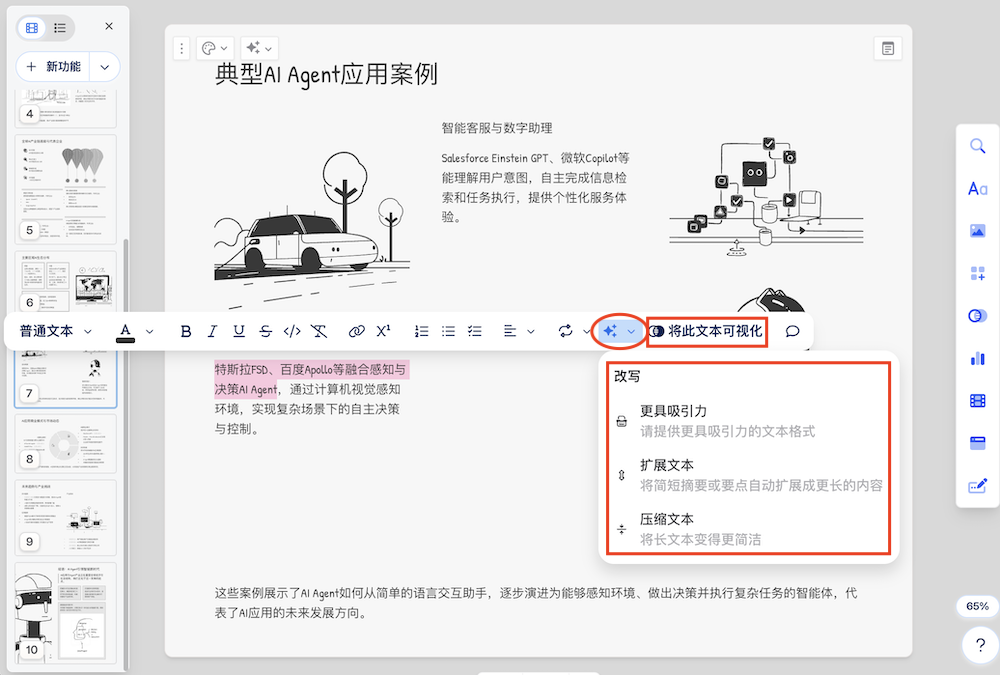Click the 将此文本可视化 button
1000x675 pixels.
[707, 330]
